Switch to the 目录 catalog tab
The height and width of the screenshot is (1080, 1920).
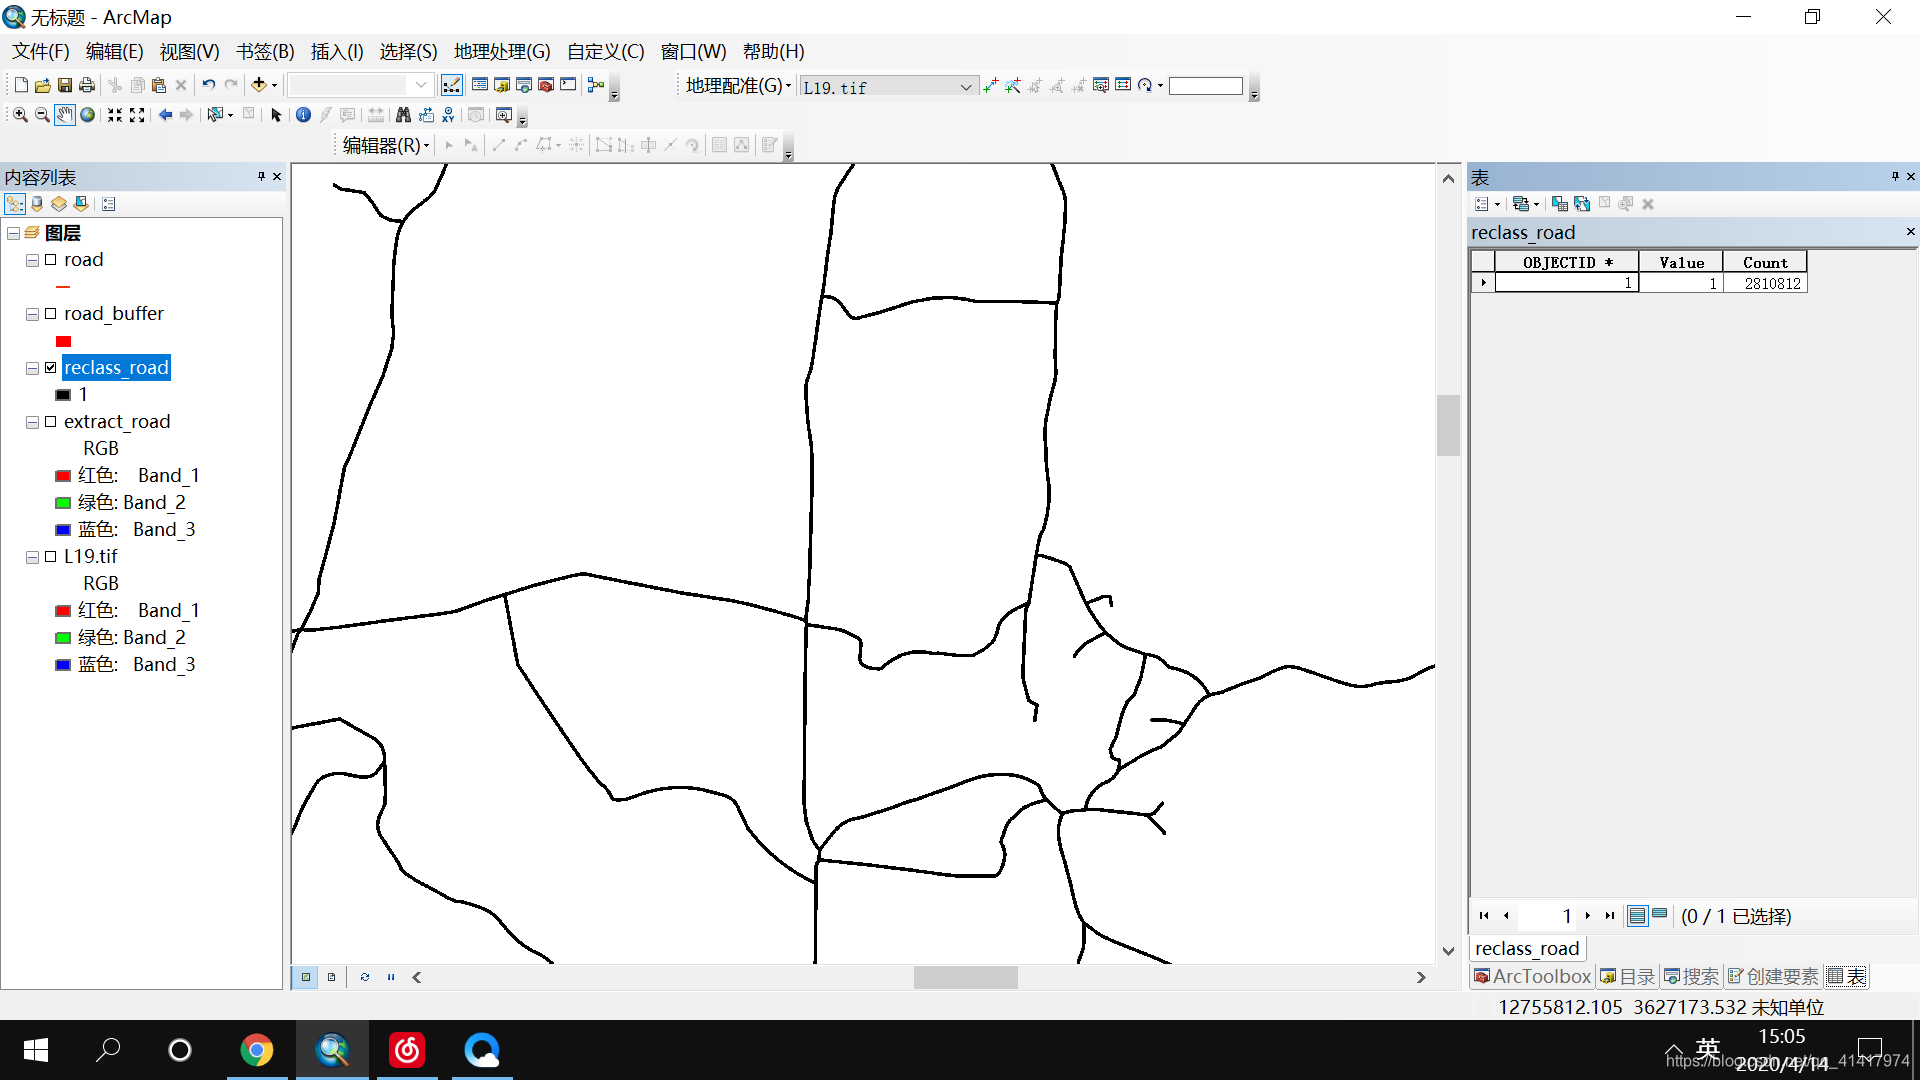pos(1628,976)
